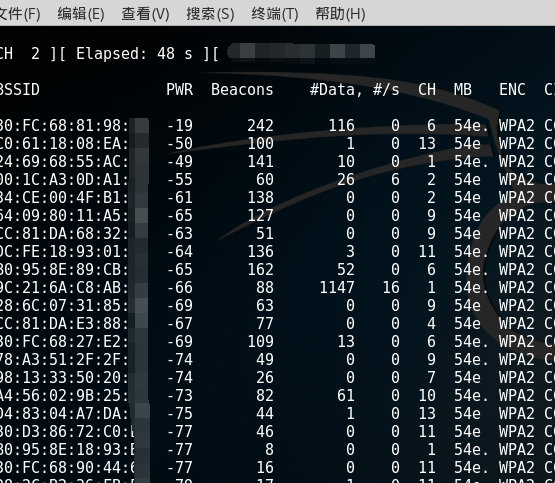This screenshot has height=483, width=555.
Task: Click the -50 PWR value
Action: pyautogui.click(x=180, y=144)
